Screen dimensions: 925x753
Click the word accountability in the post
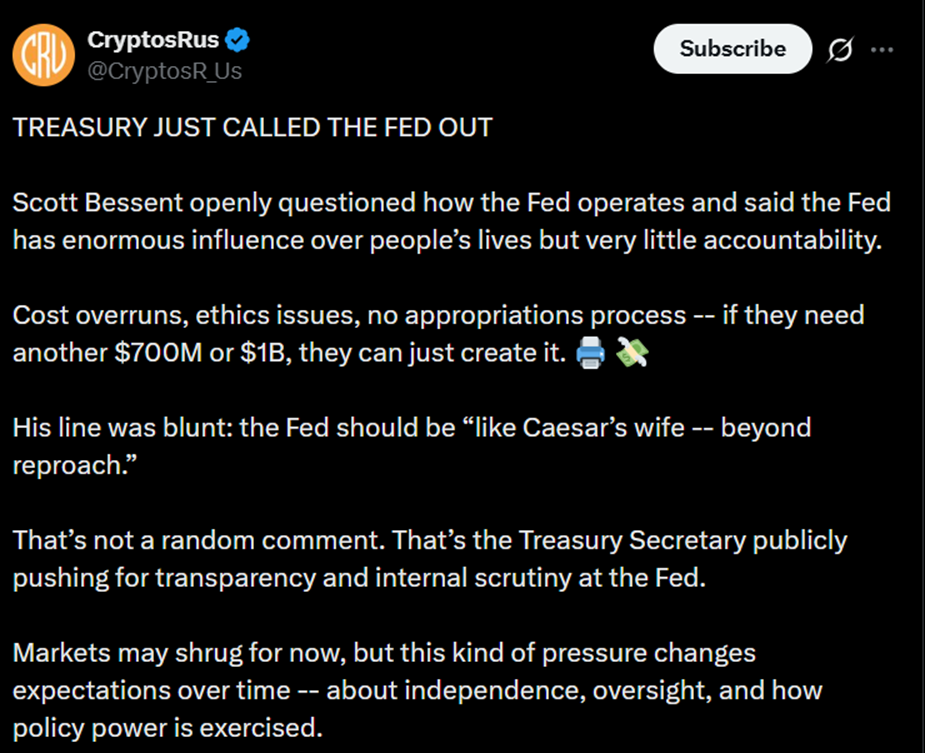click(790, 240)
